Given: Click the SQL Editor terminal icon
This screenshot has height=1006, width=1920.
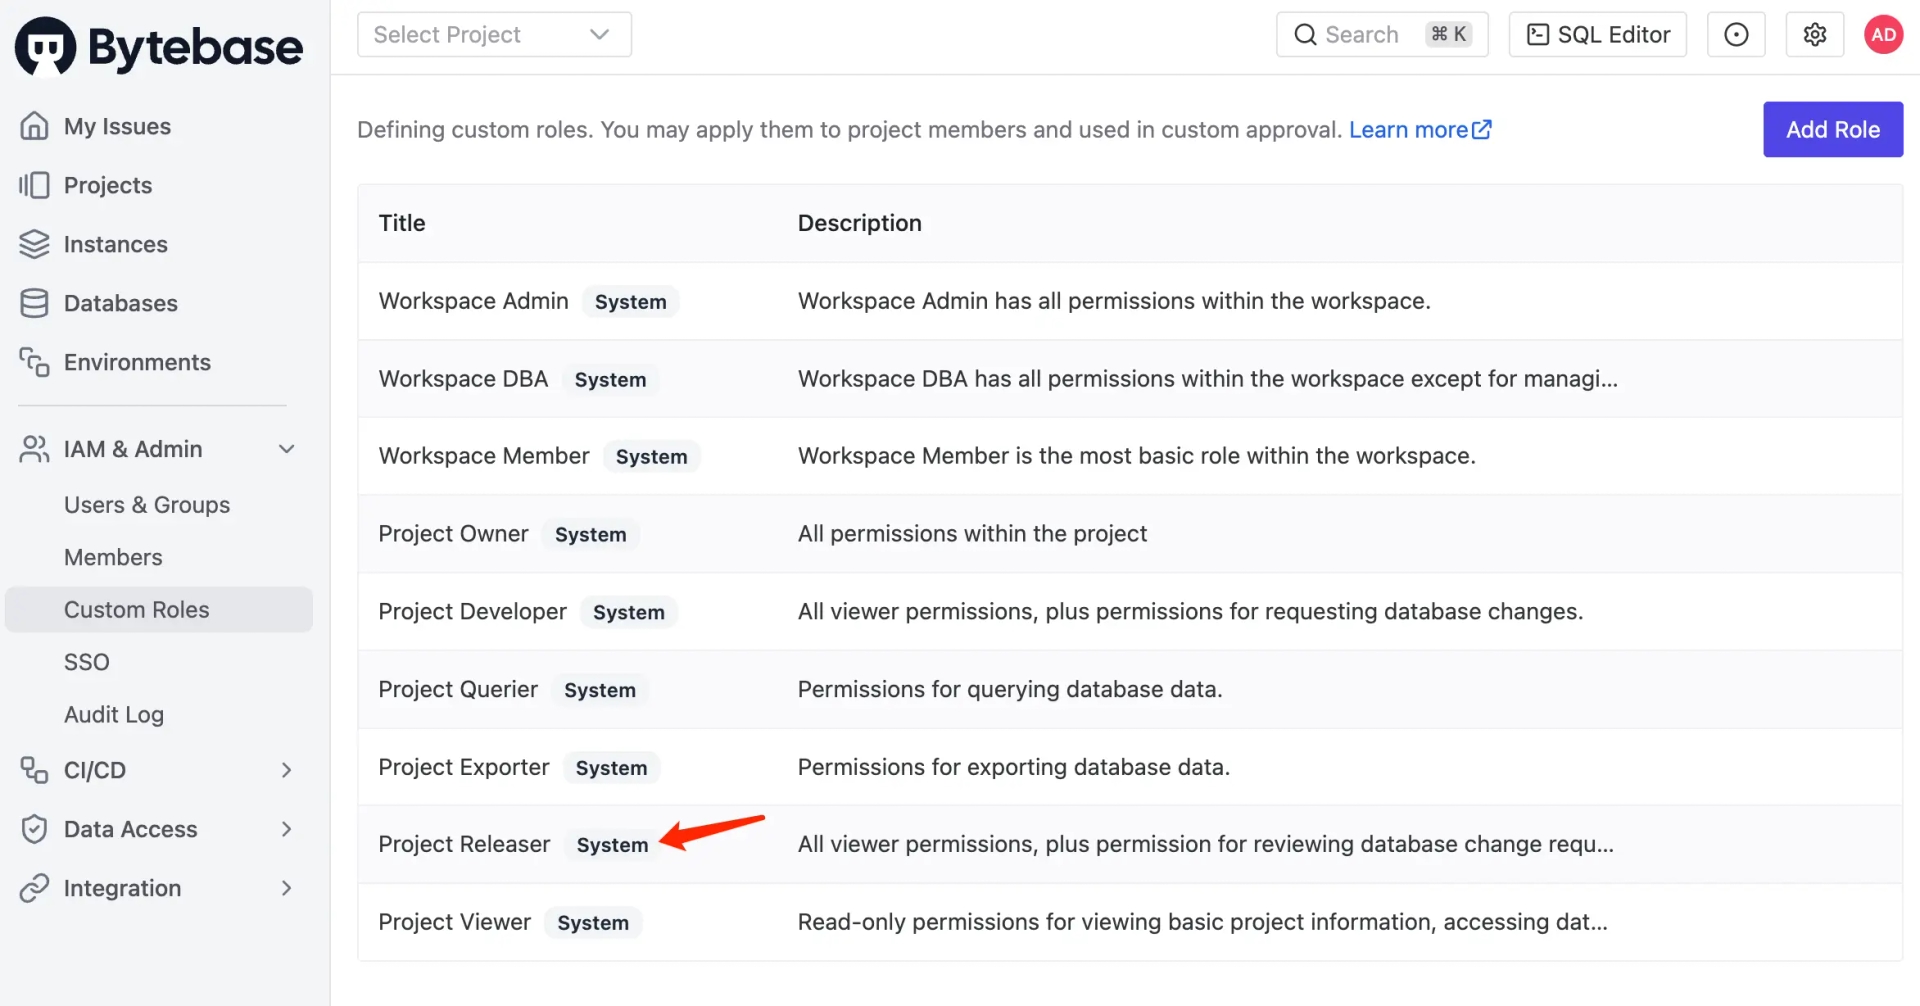Looking at the screenshot, I should click(1538, 35).
